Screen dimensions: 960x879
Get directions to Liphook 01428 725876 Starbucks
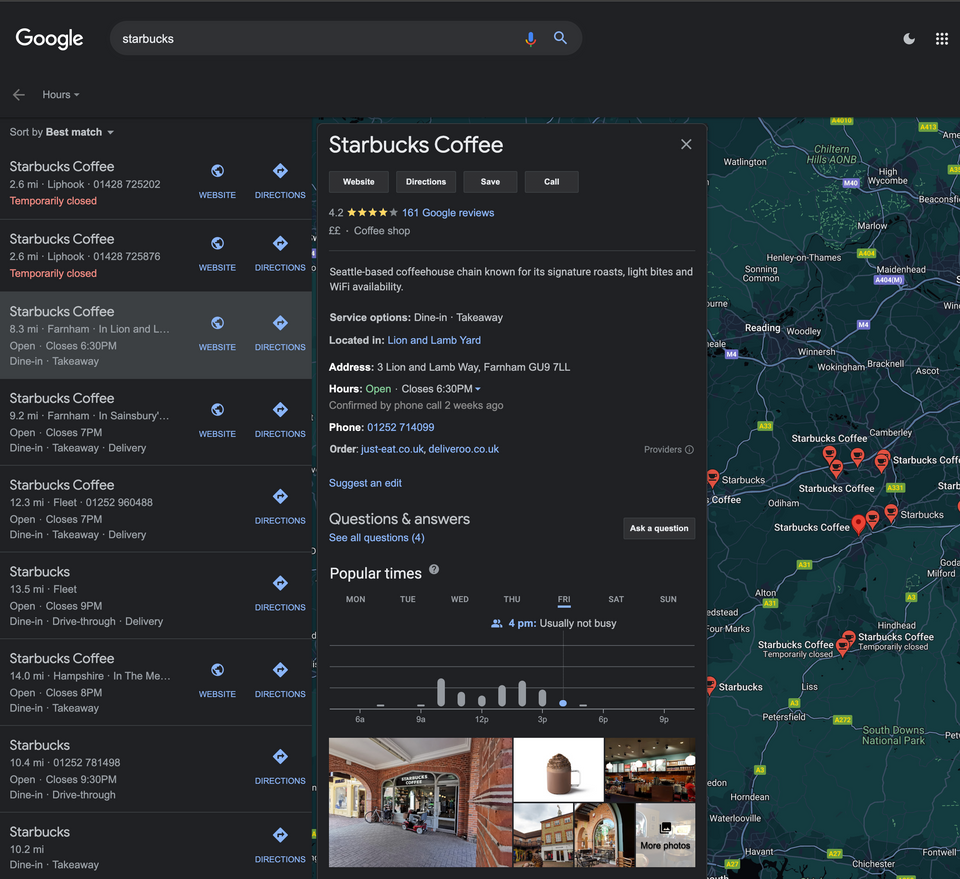[280, 254]
